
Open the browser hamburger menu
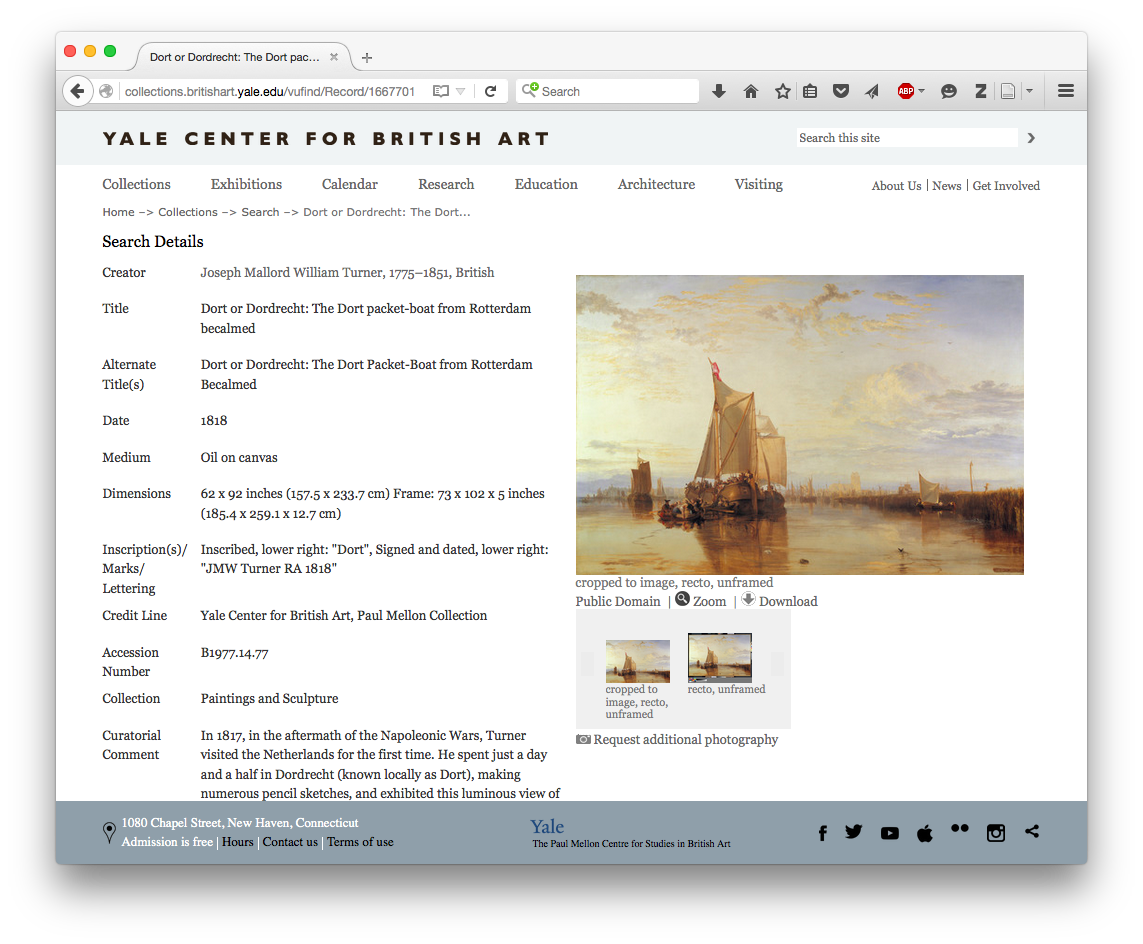click(x=1066, y=91)
